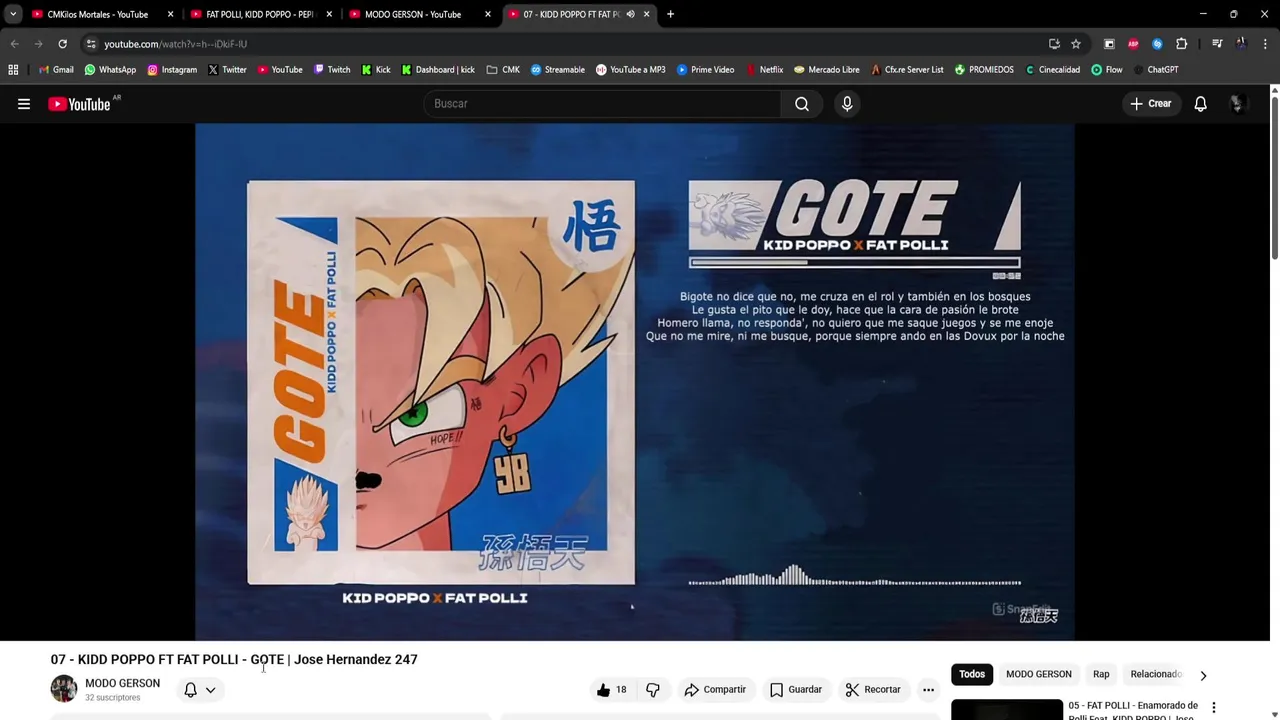This screenshot has width=1280, height=720.
Task: Open the 05 - FAT POLLI video thumbnail
Action: coord(1006,709)
